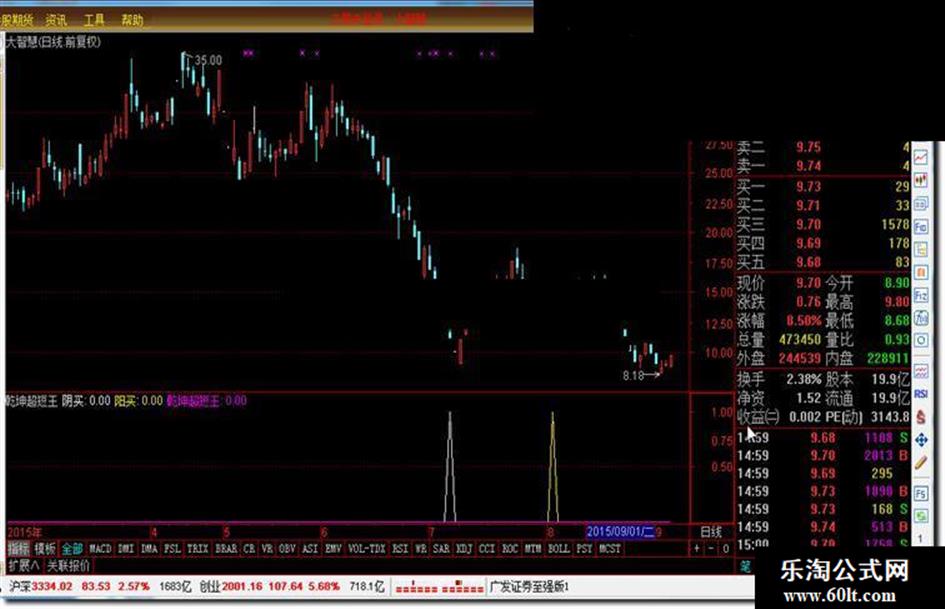The width and height of the screenshot is (945, 609).
Task: Select the CCI indicator
Action: click(487, 549)
